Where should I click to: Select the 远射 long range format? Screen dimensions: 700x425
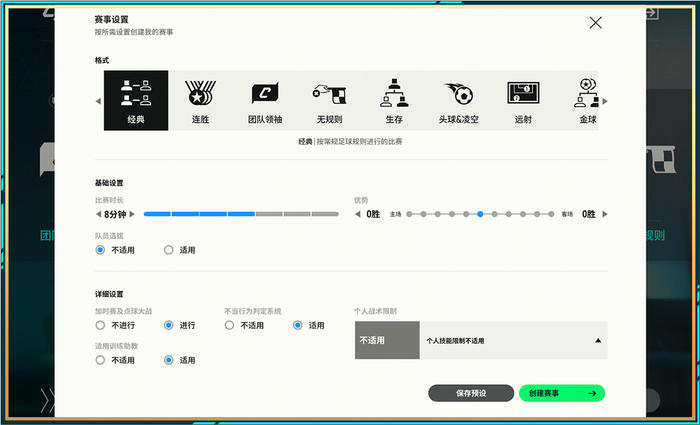522,100
